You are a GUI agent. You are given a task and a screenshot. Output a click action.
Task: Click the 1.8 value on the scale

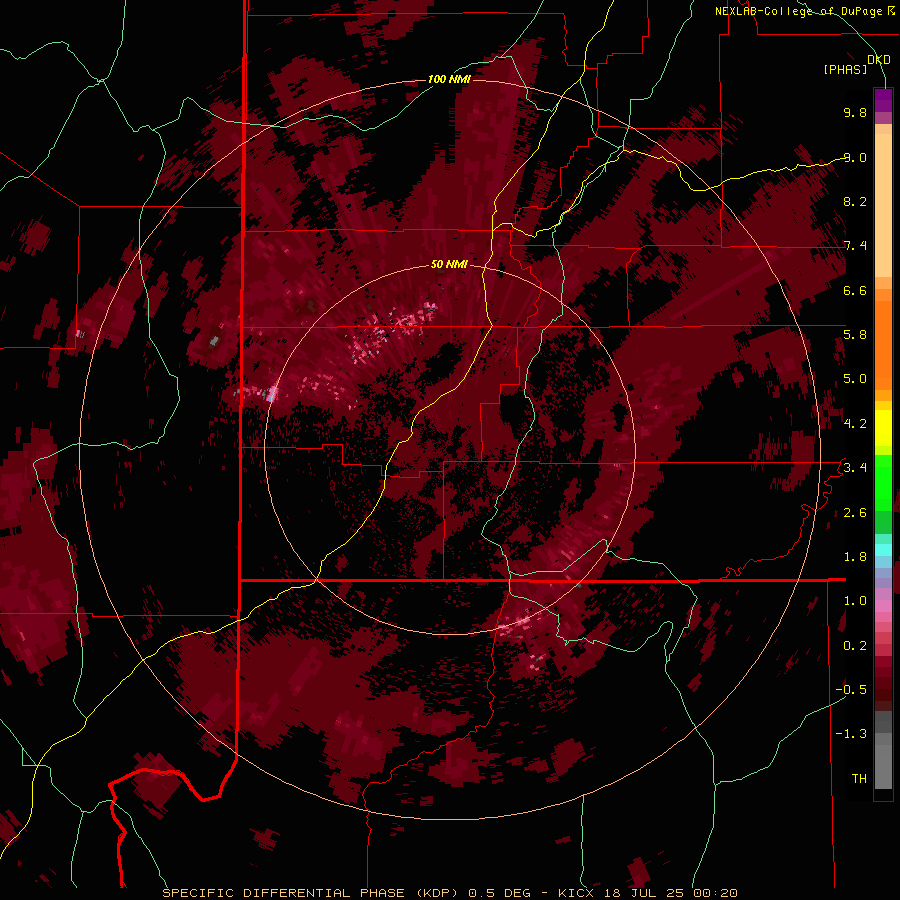[x=855, y=557]
